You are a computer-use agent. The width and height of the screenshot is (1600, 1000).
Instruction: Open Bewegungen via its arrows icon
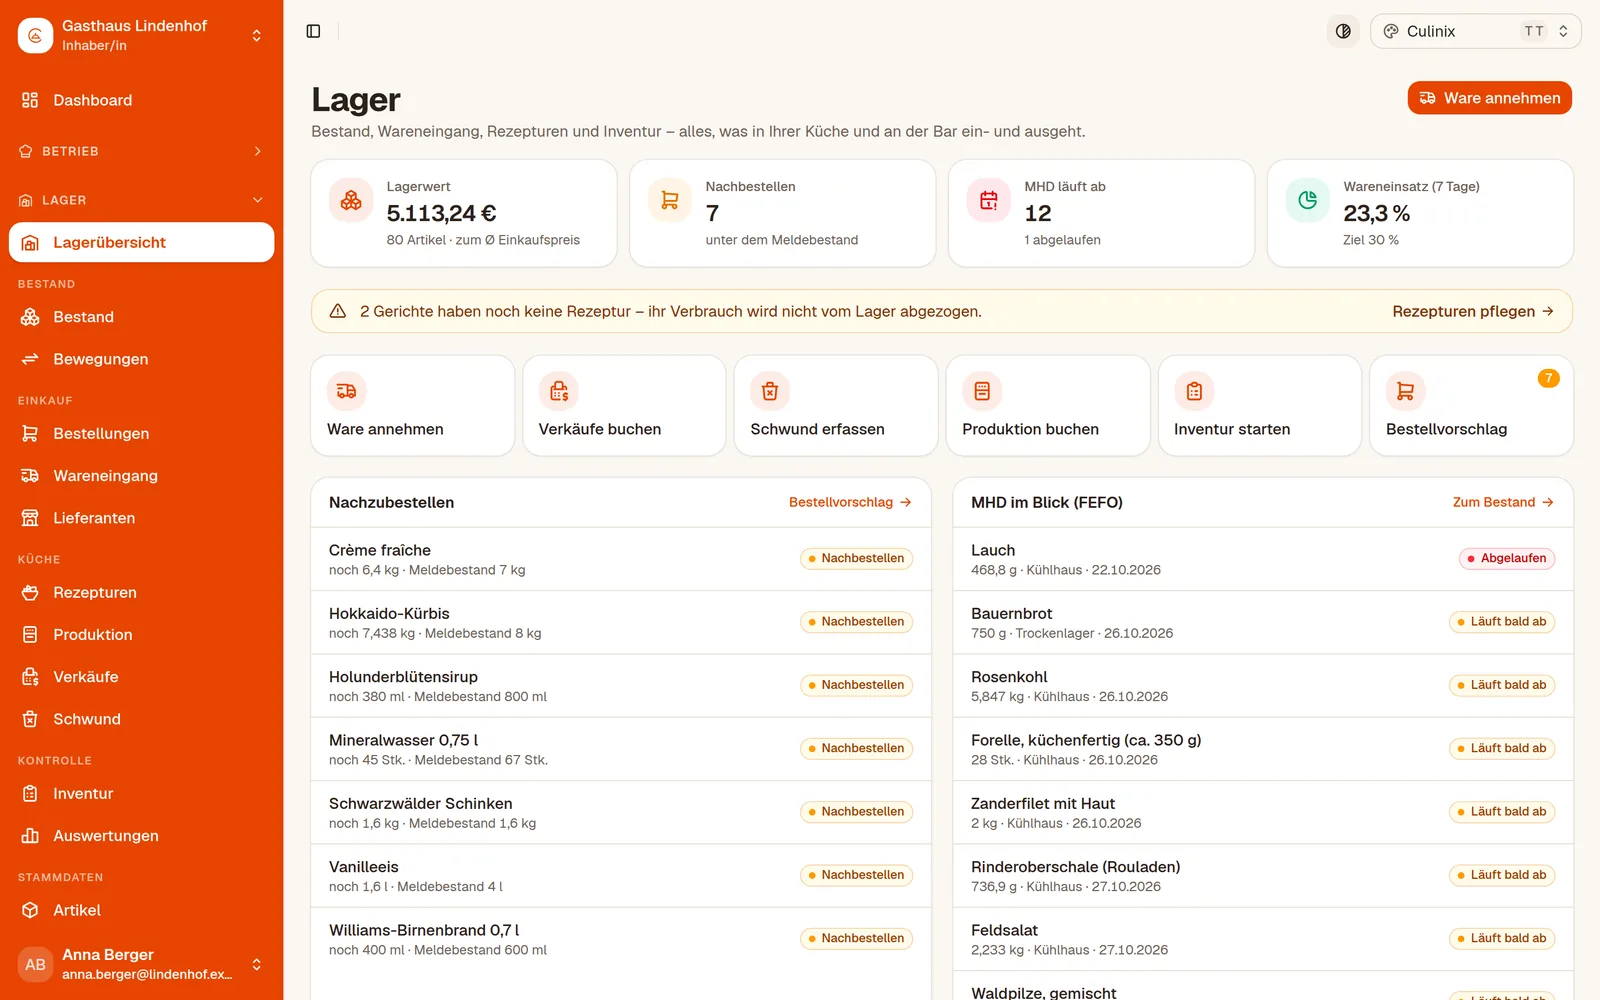[30, 359]
